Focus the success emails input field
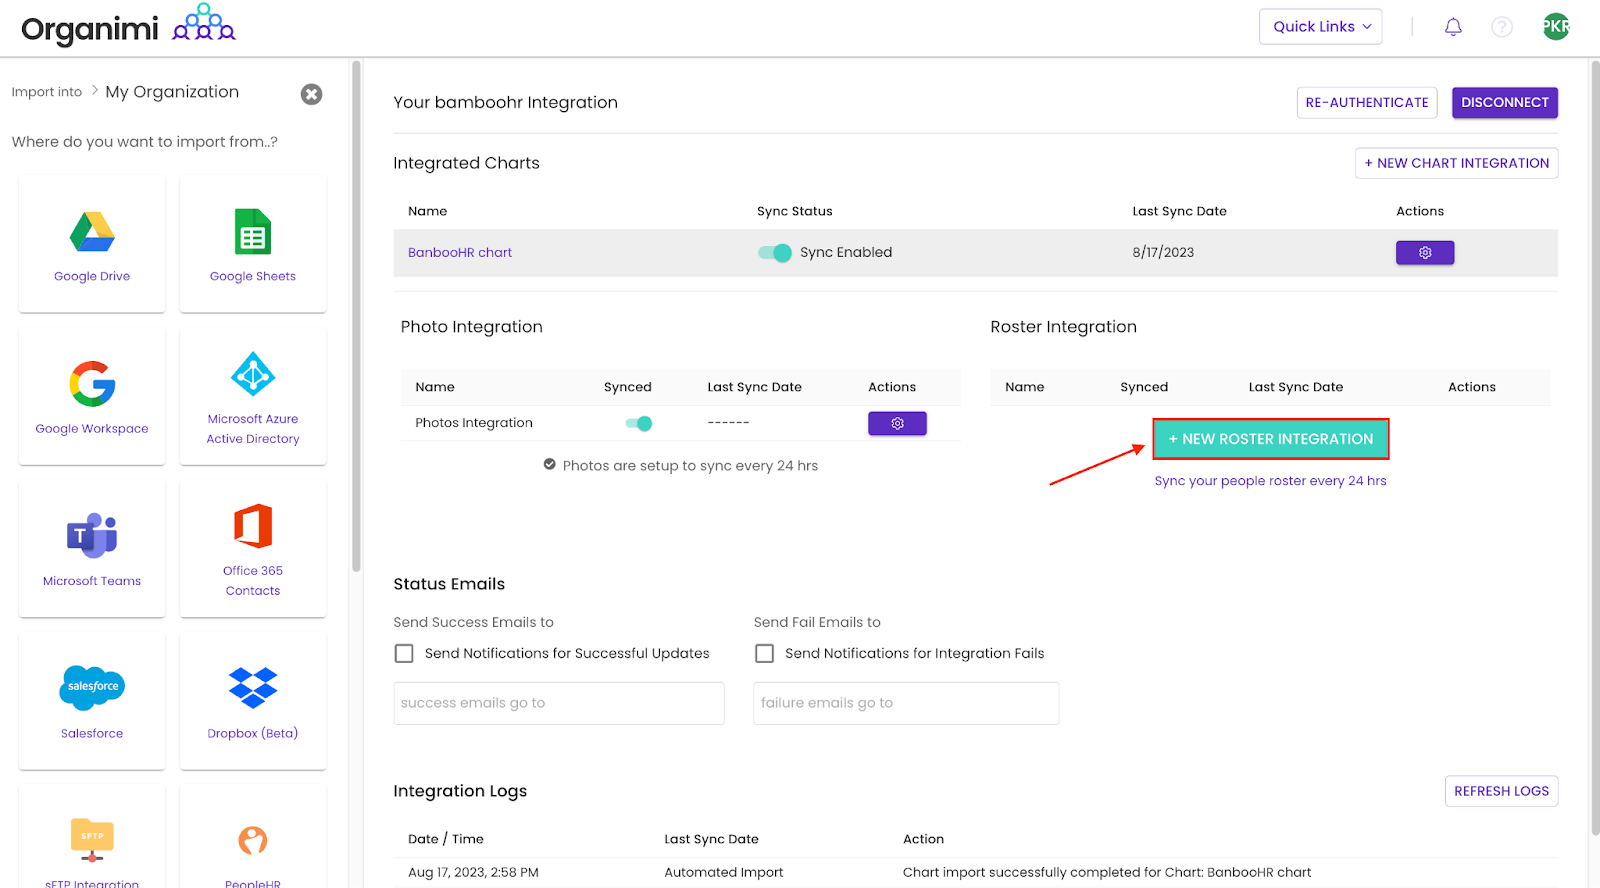This screenshot has width=1600, height=888. coord(559,703)
